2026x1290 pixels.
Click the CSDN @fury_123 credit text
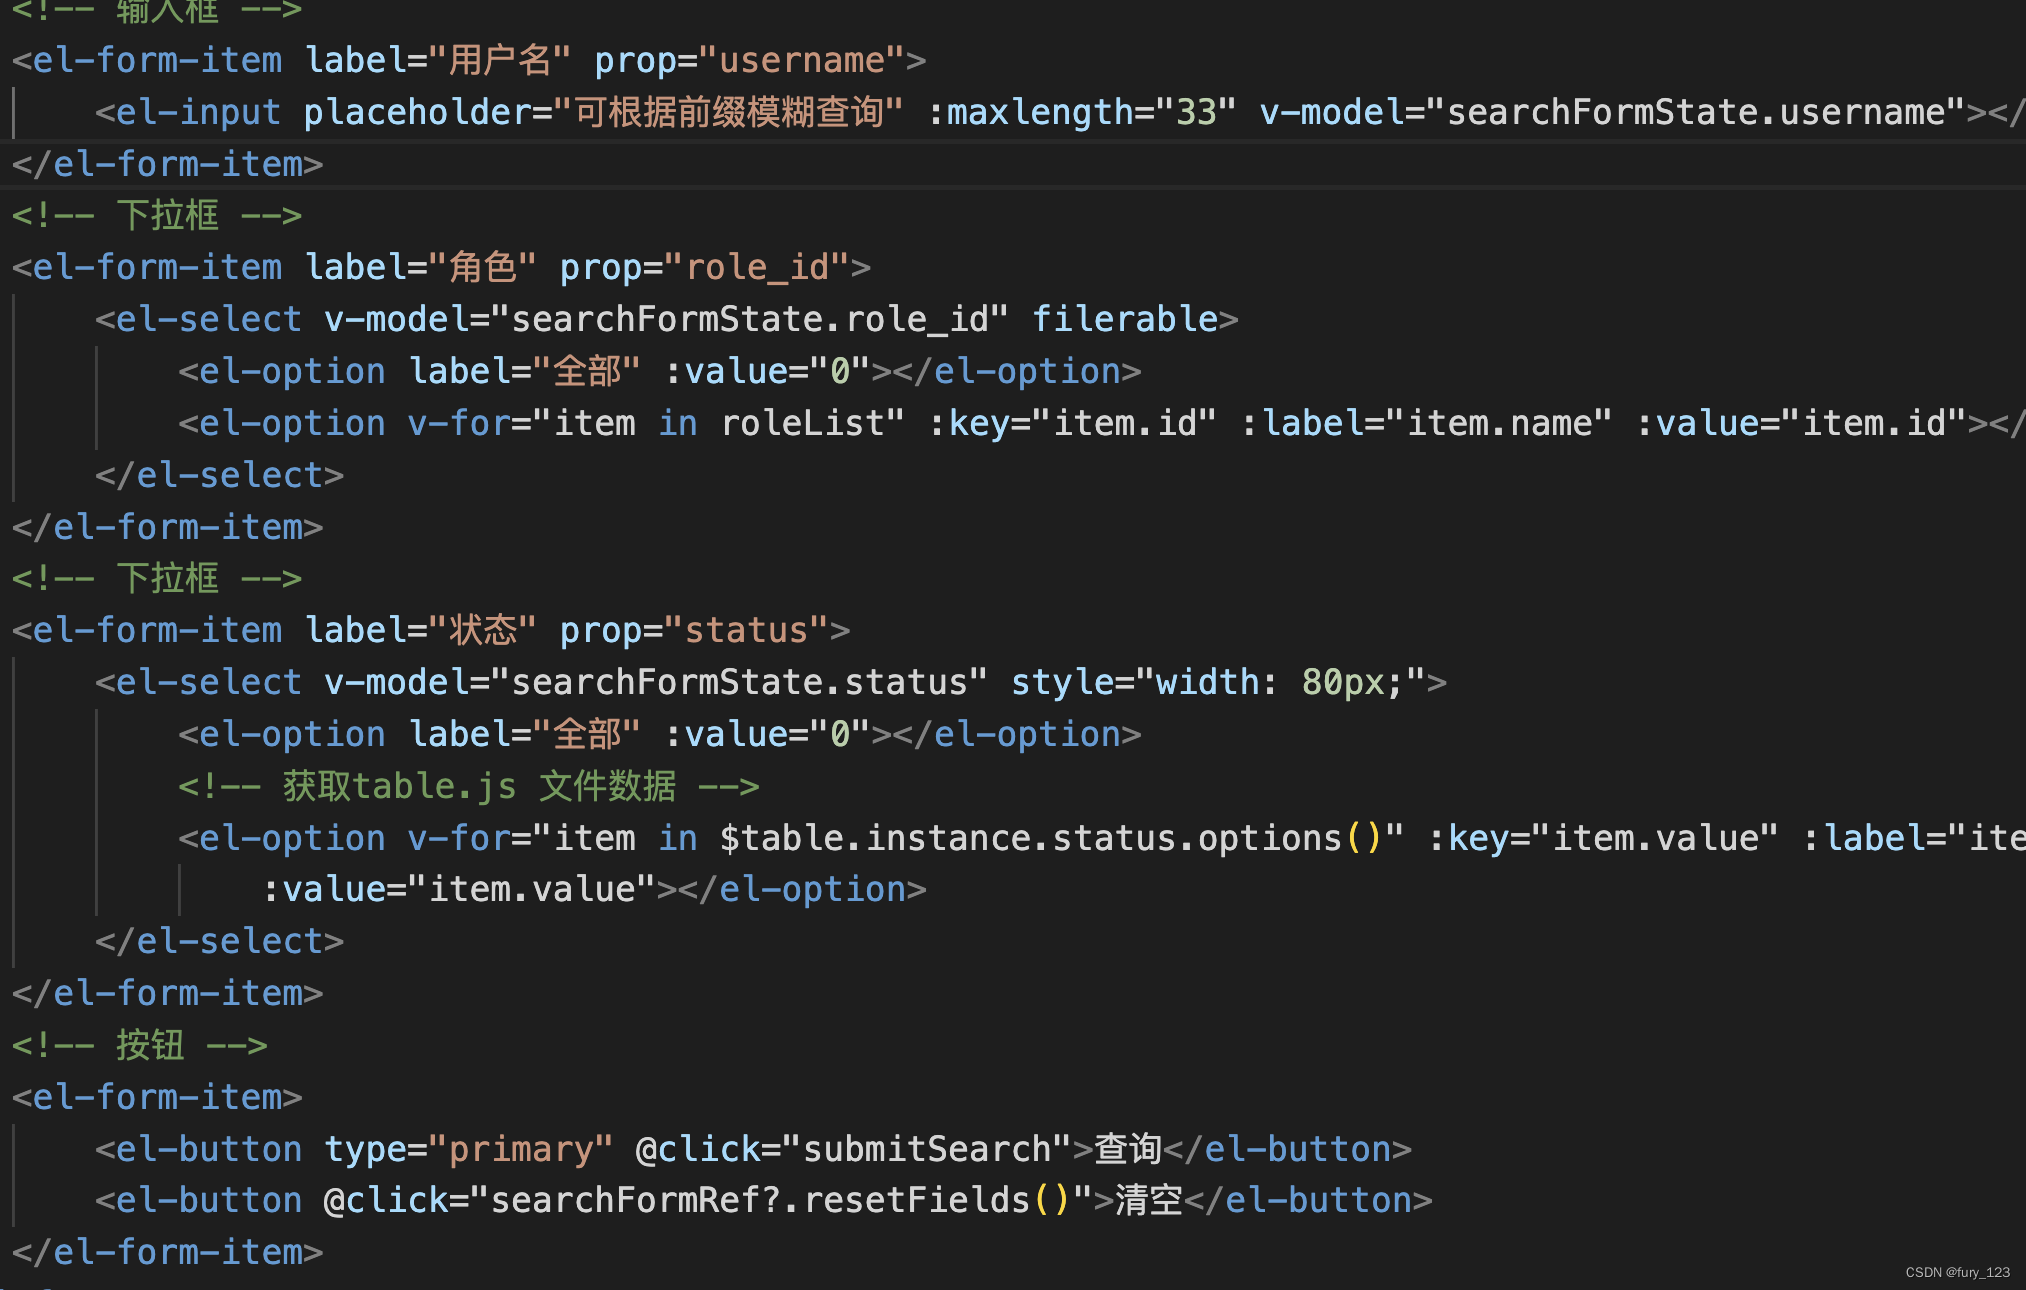(1957, 1273)
